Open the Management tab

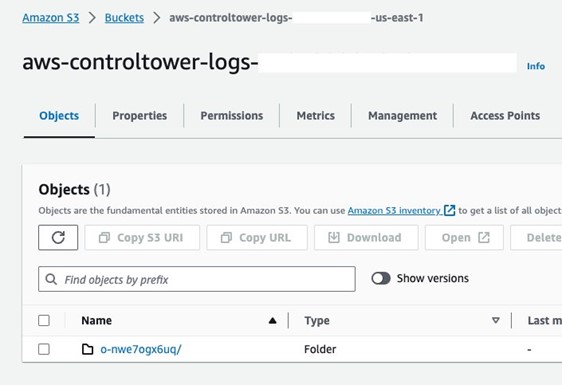(x=402, y=116)
